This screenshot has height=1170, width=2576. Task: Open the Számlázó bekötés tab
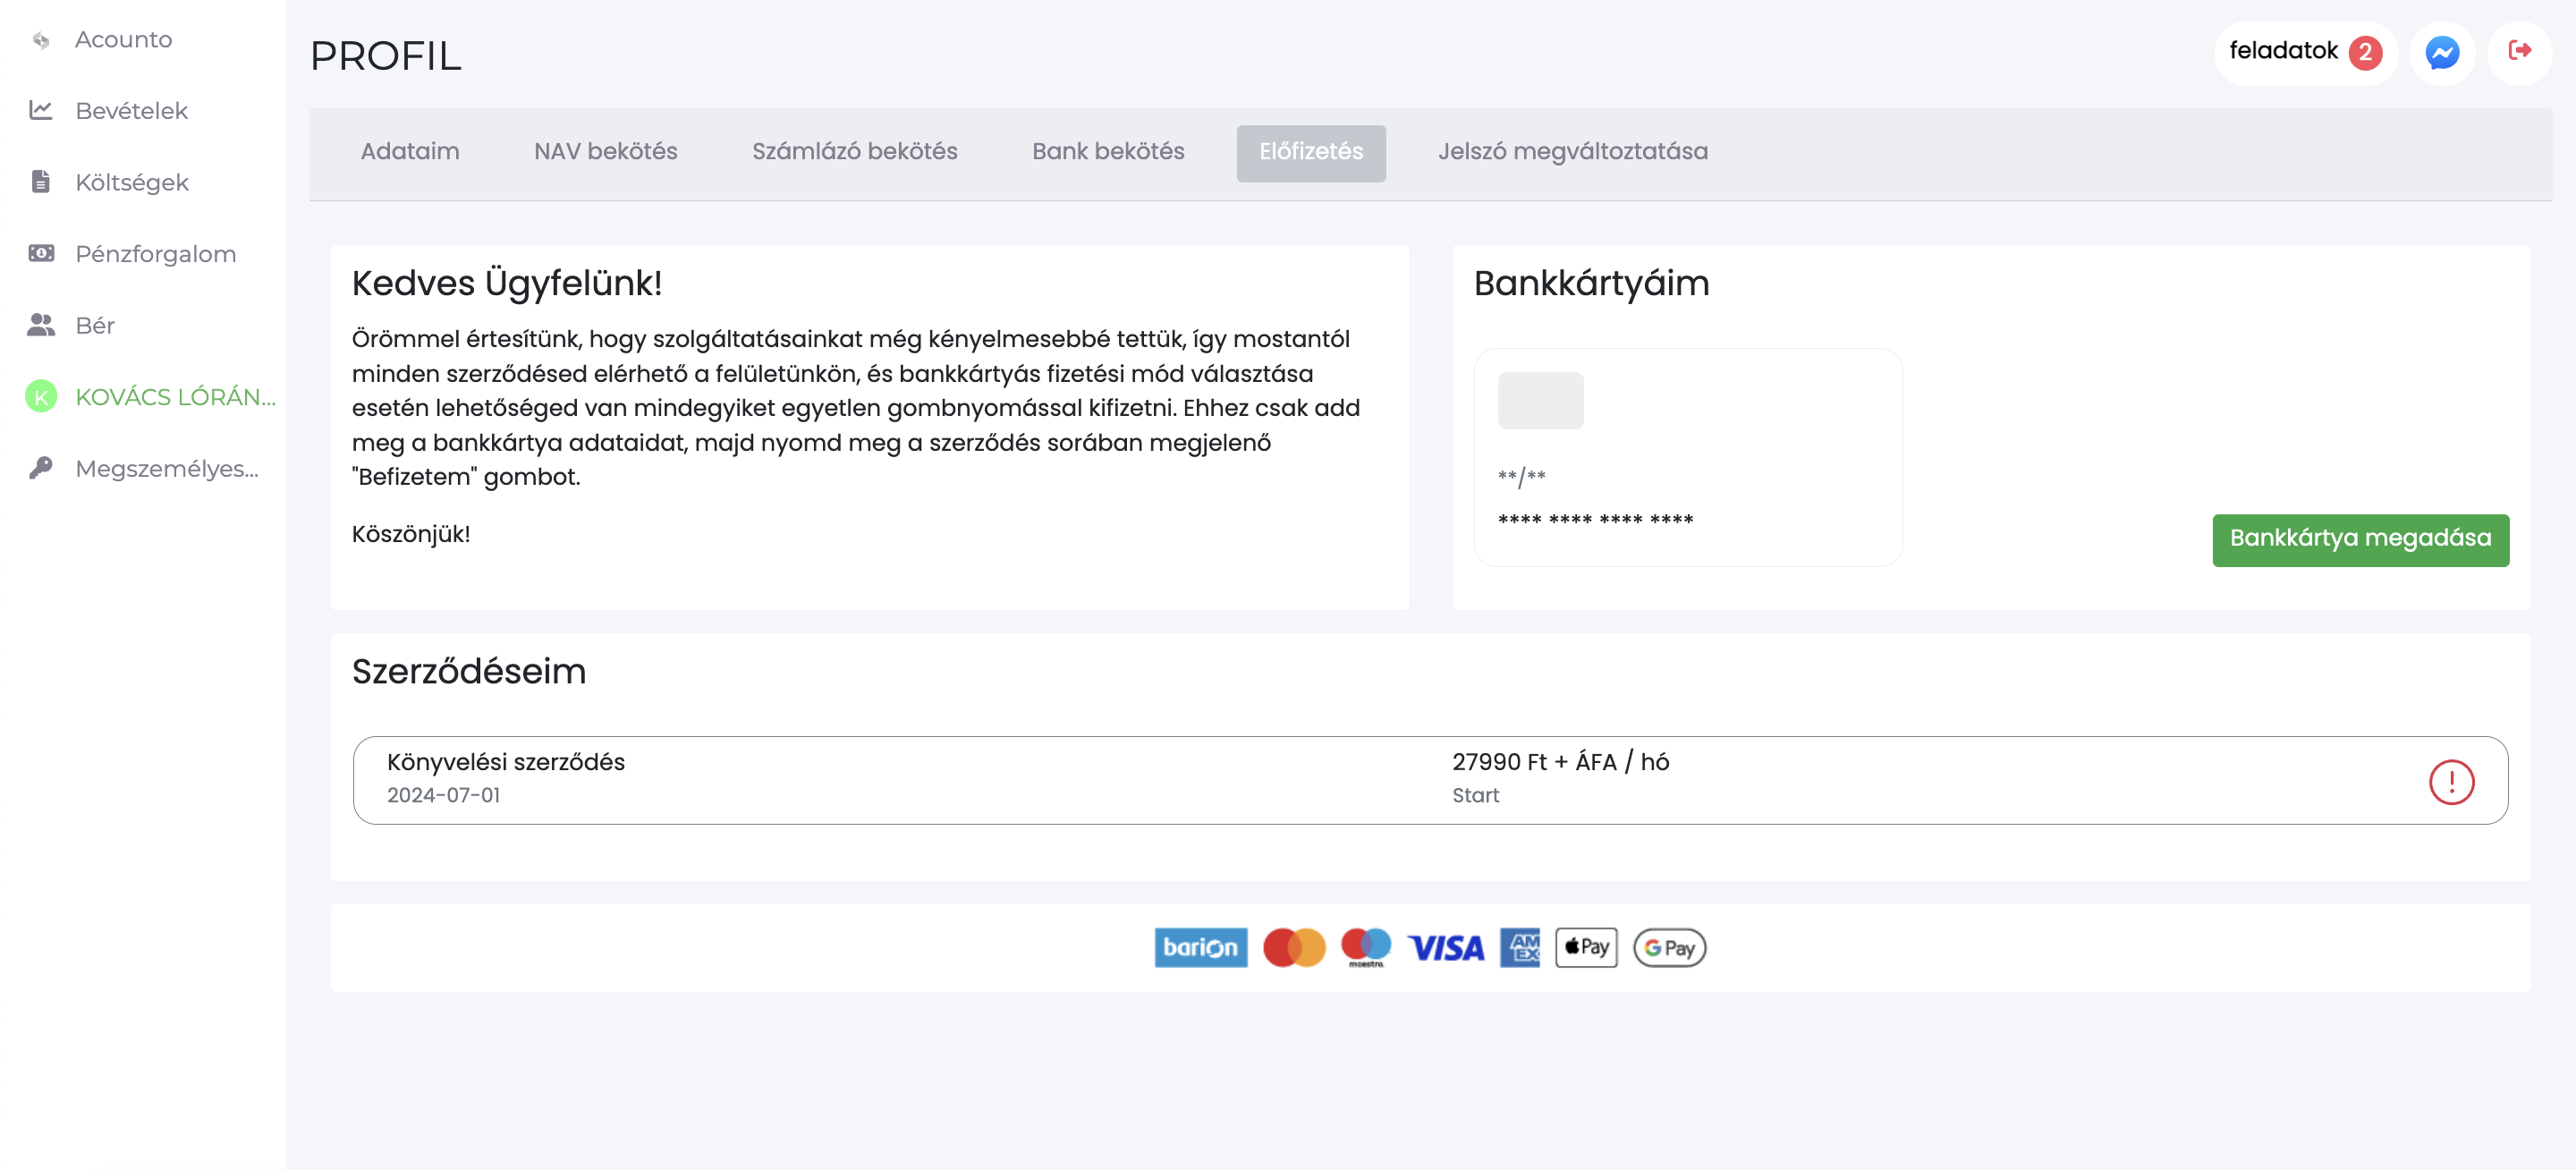coord(854,152)
